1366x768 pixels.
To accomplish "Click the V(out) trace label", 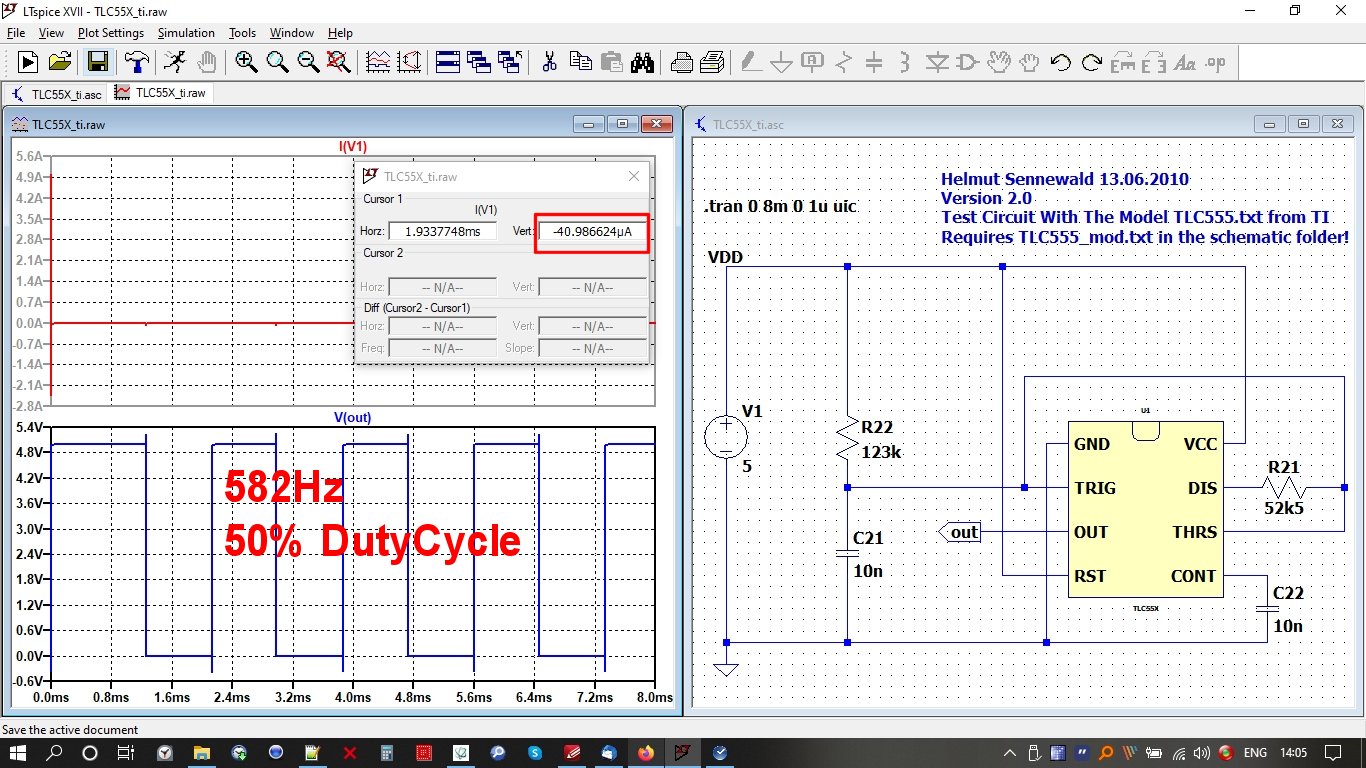I will click(x=353, y=417).
